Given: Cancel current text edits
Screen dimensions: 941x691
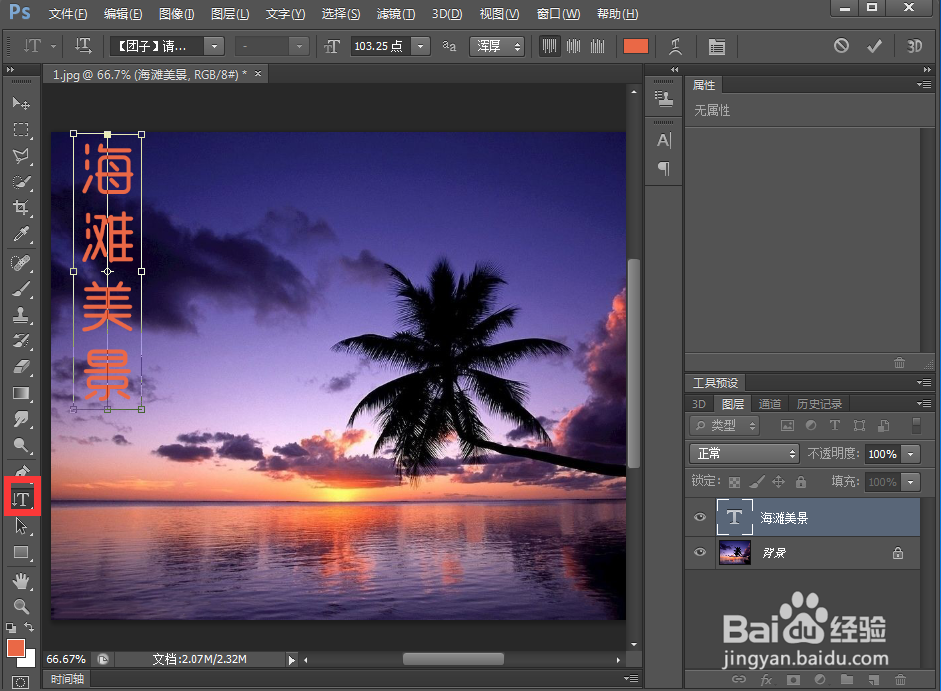Looking at the screenshot, I should (841, 46).
